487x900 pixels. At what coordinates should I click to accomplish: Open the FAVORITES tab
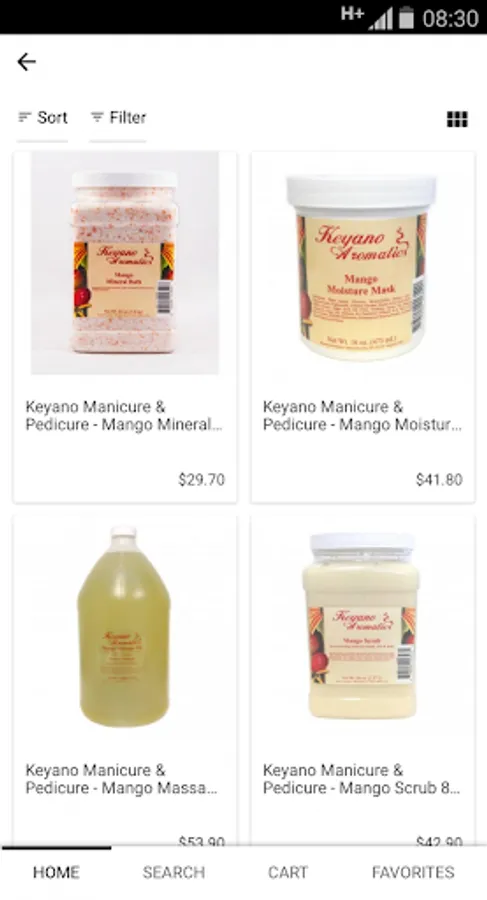pos(413,872)
